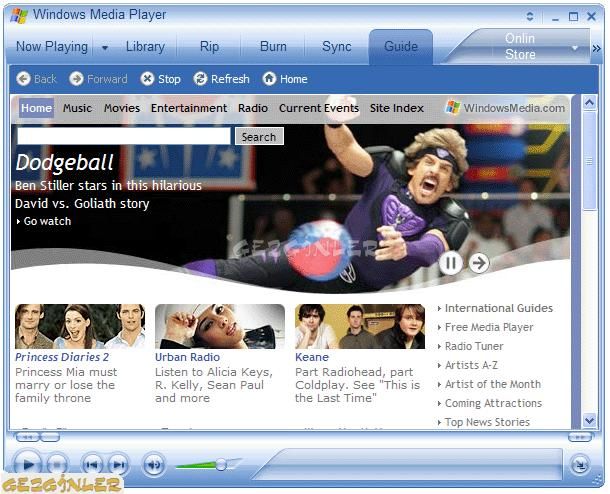The height and width of the screenshot is (494, 610).
Task: Toggle the menu bar show/hide arrows
Action: point(529,16)
